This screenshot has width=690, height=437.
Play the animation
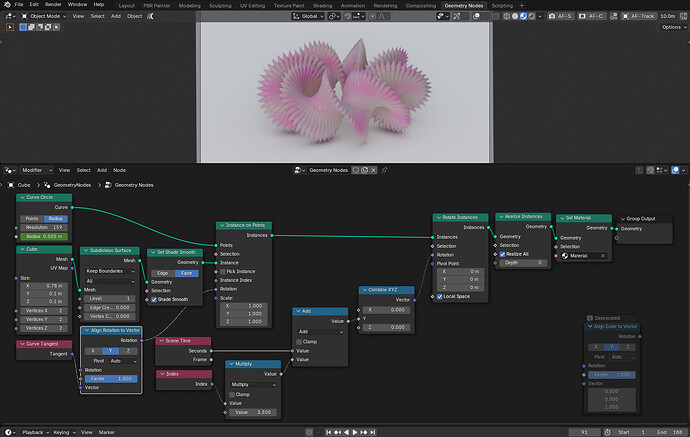coord(355,432)
